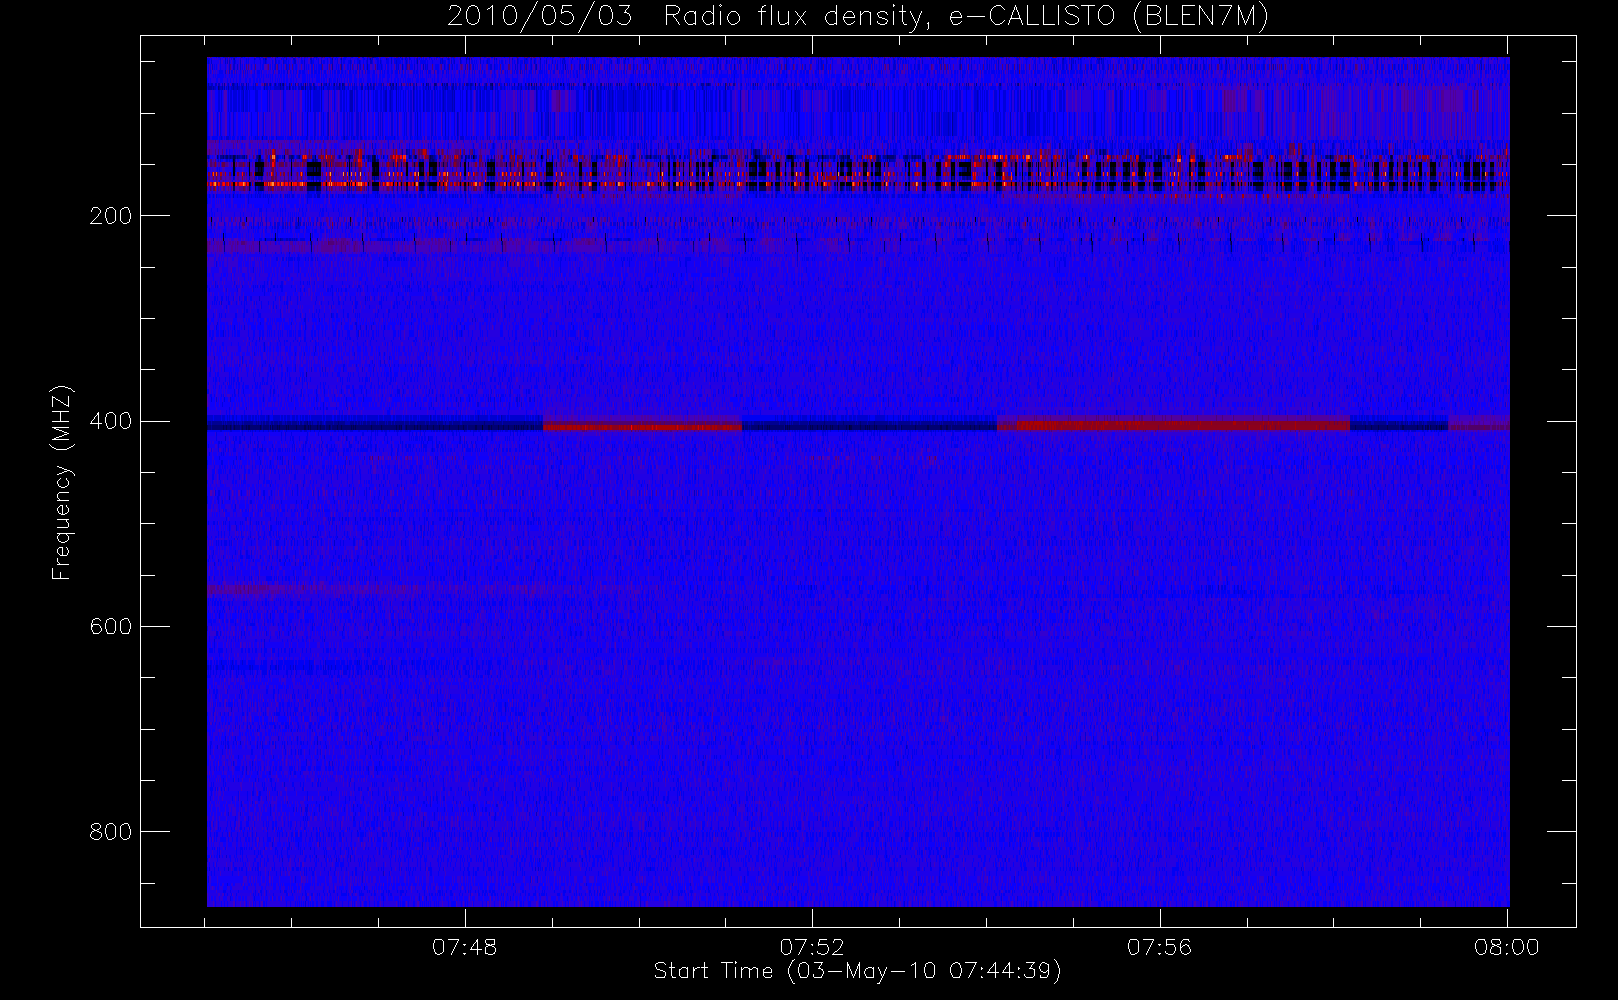Click the 'Start Time (03-May-10 07:44:39)' x-axis label

click(x=857, y=971)
